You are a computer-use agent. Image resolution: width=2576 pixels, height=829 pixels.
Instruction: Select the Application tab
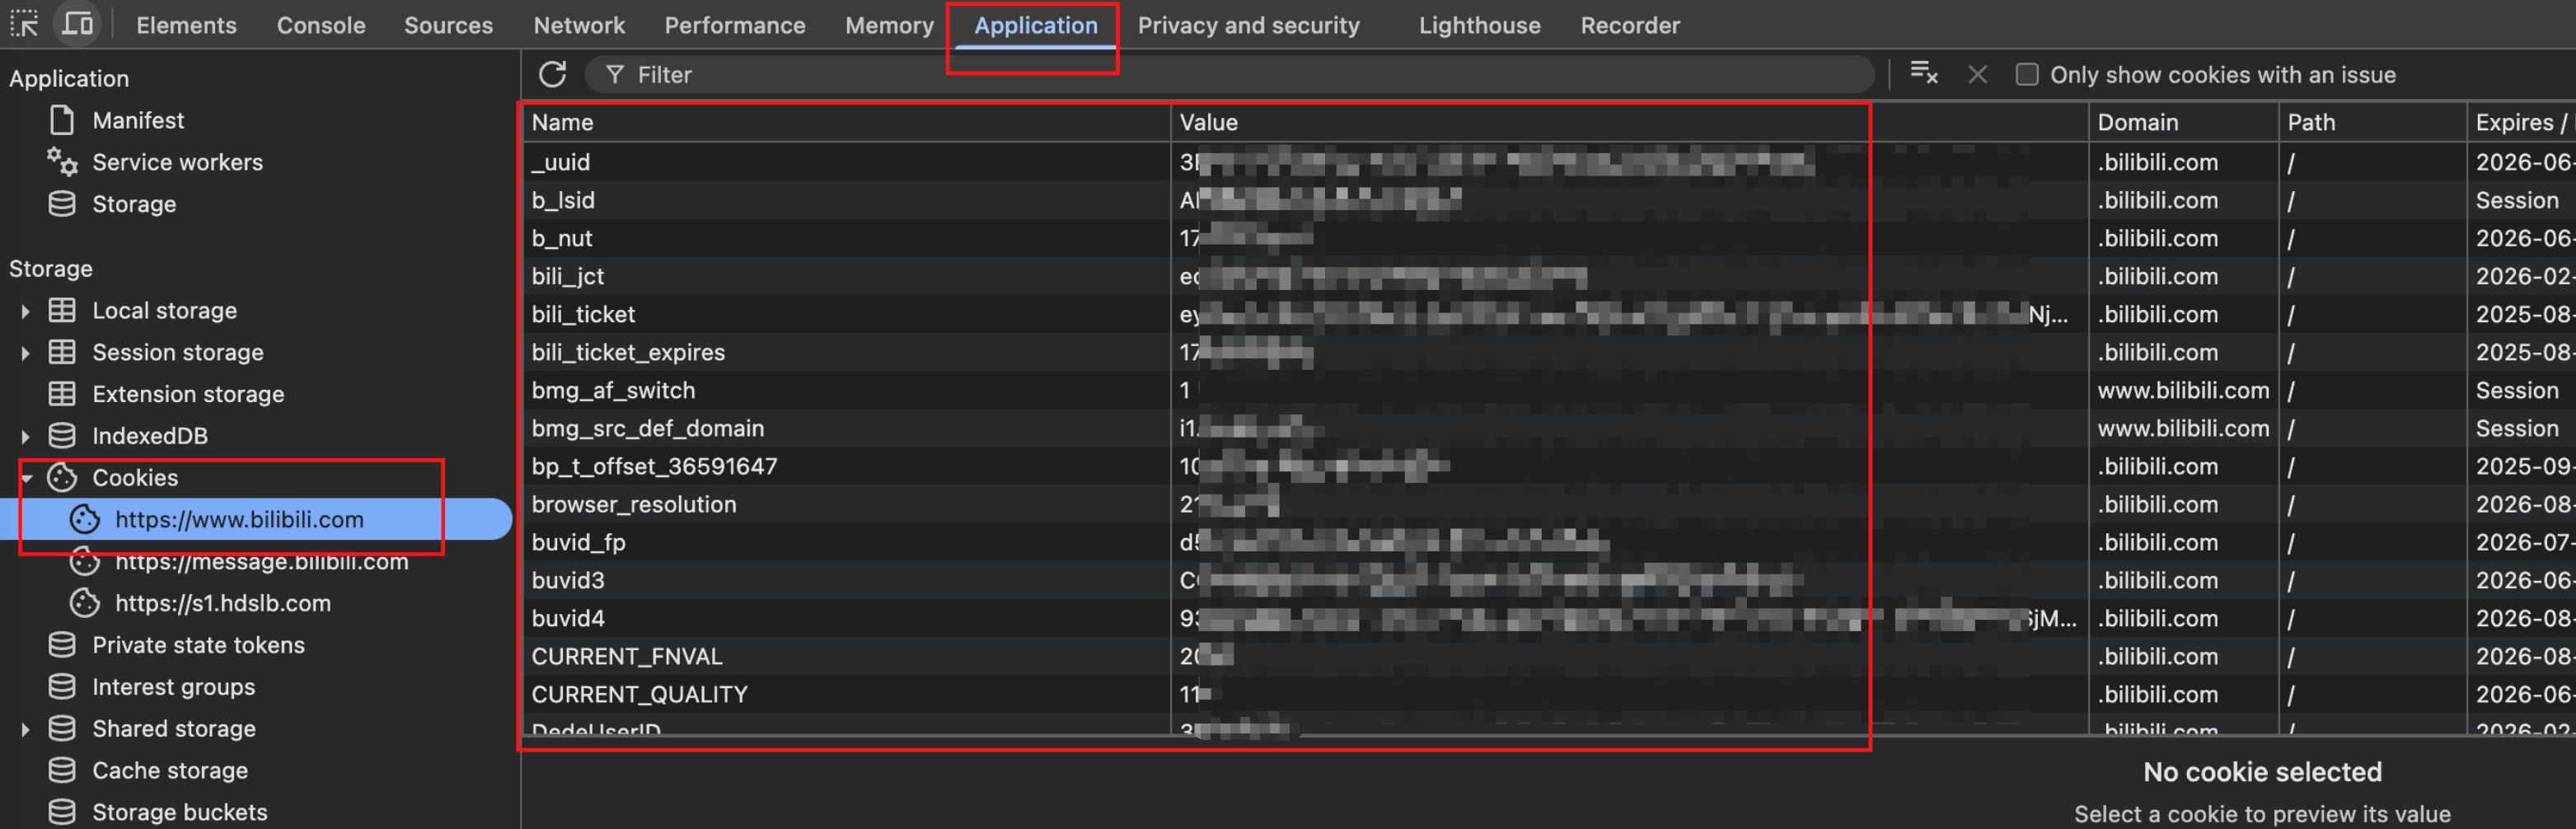(x=1036, y=25)
